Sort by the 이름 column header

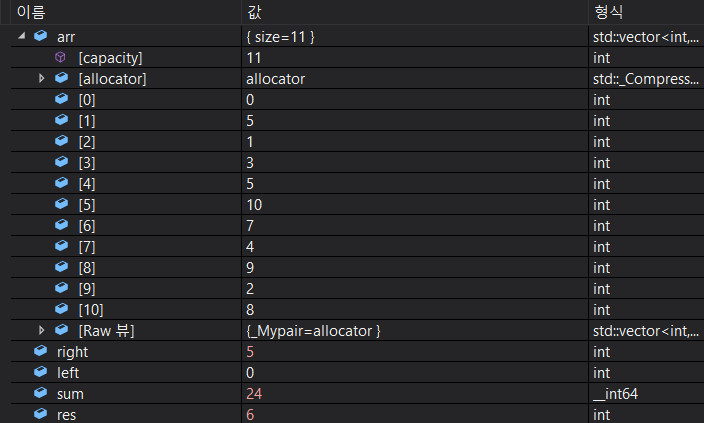tap(30, 11)
